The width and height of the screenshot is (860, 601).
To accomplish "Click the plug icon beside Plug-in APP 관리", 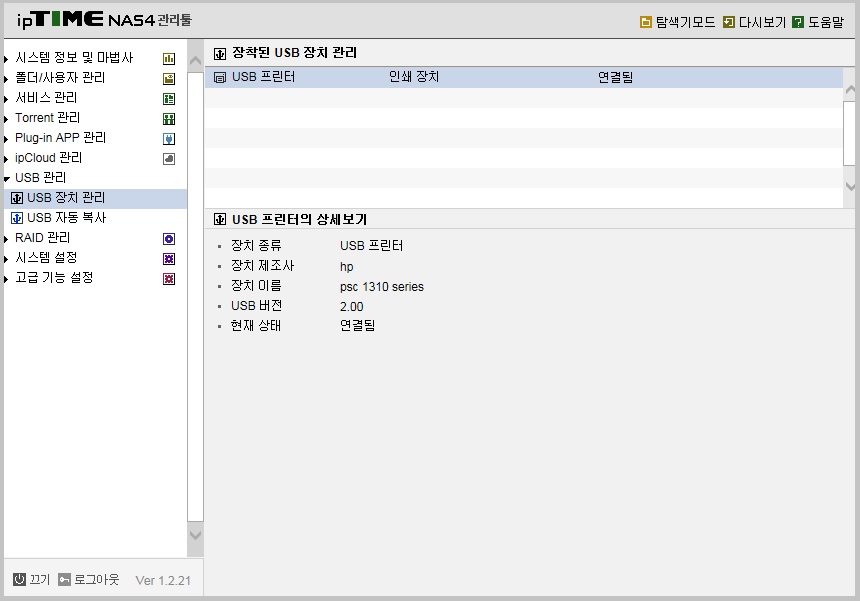I will coord(169,139).
